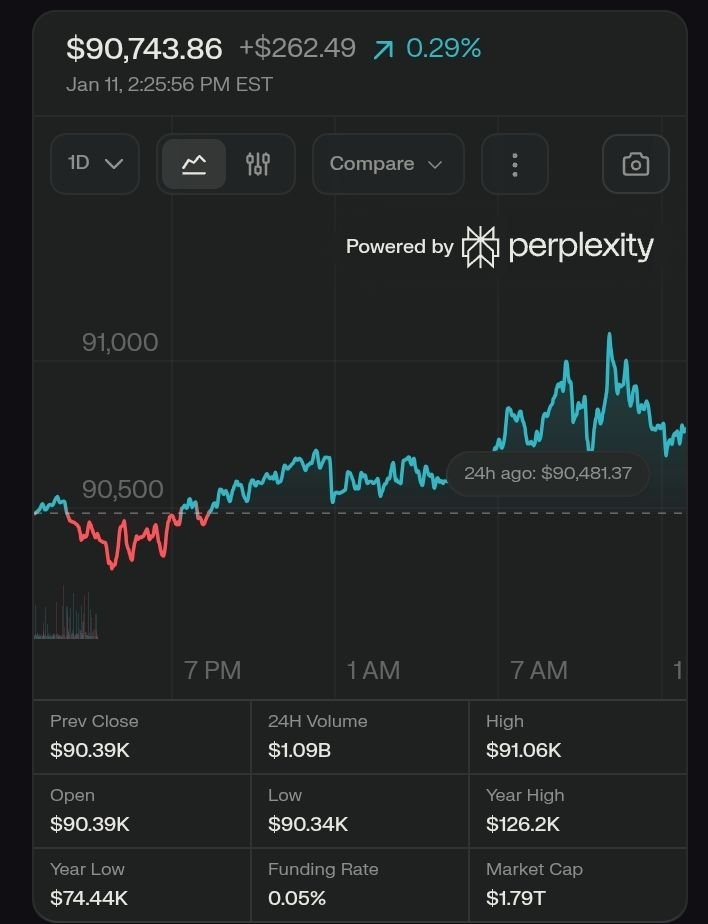Open the chart indicator settings icon
This screenshot has height=924, width=708.
coord(259,164)
